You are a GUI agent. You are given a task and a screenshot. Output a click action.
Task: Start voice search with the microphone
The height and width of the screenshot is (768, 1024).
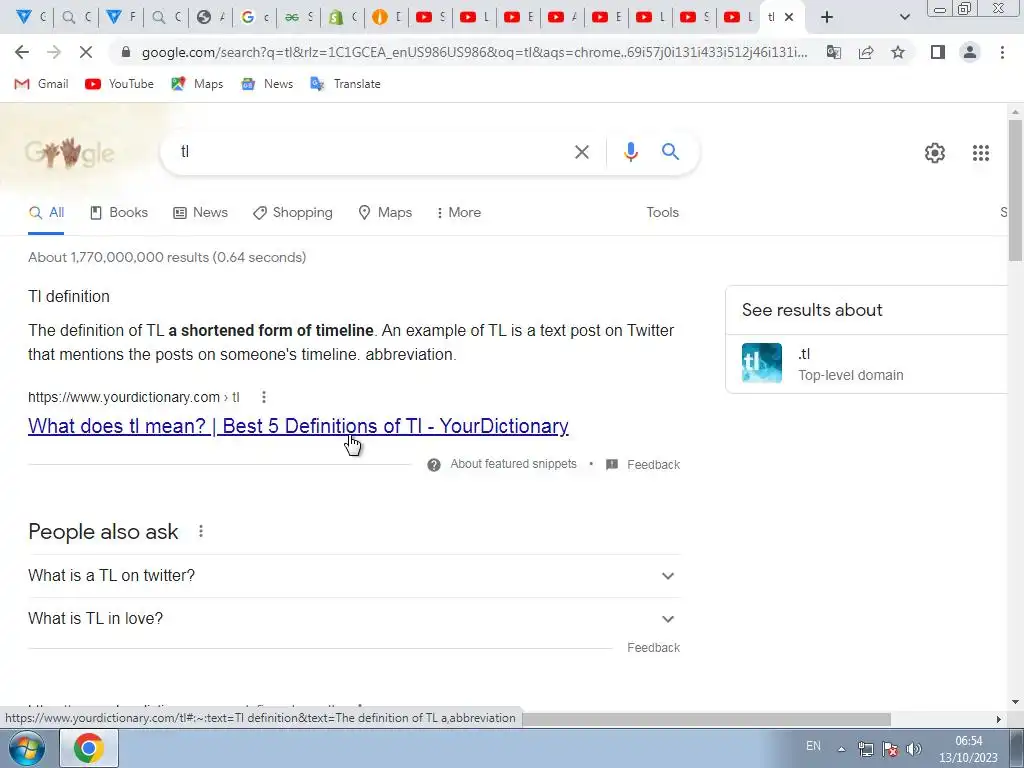(x=630, y=152)
